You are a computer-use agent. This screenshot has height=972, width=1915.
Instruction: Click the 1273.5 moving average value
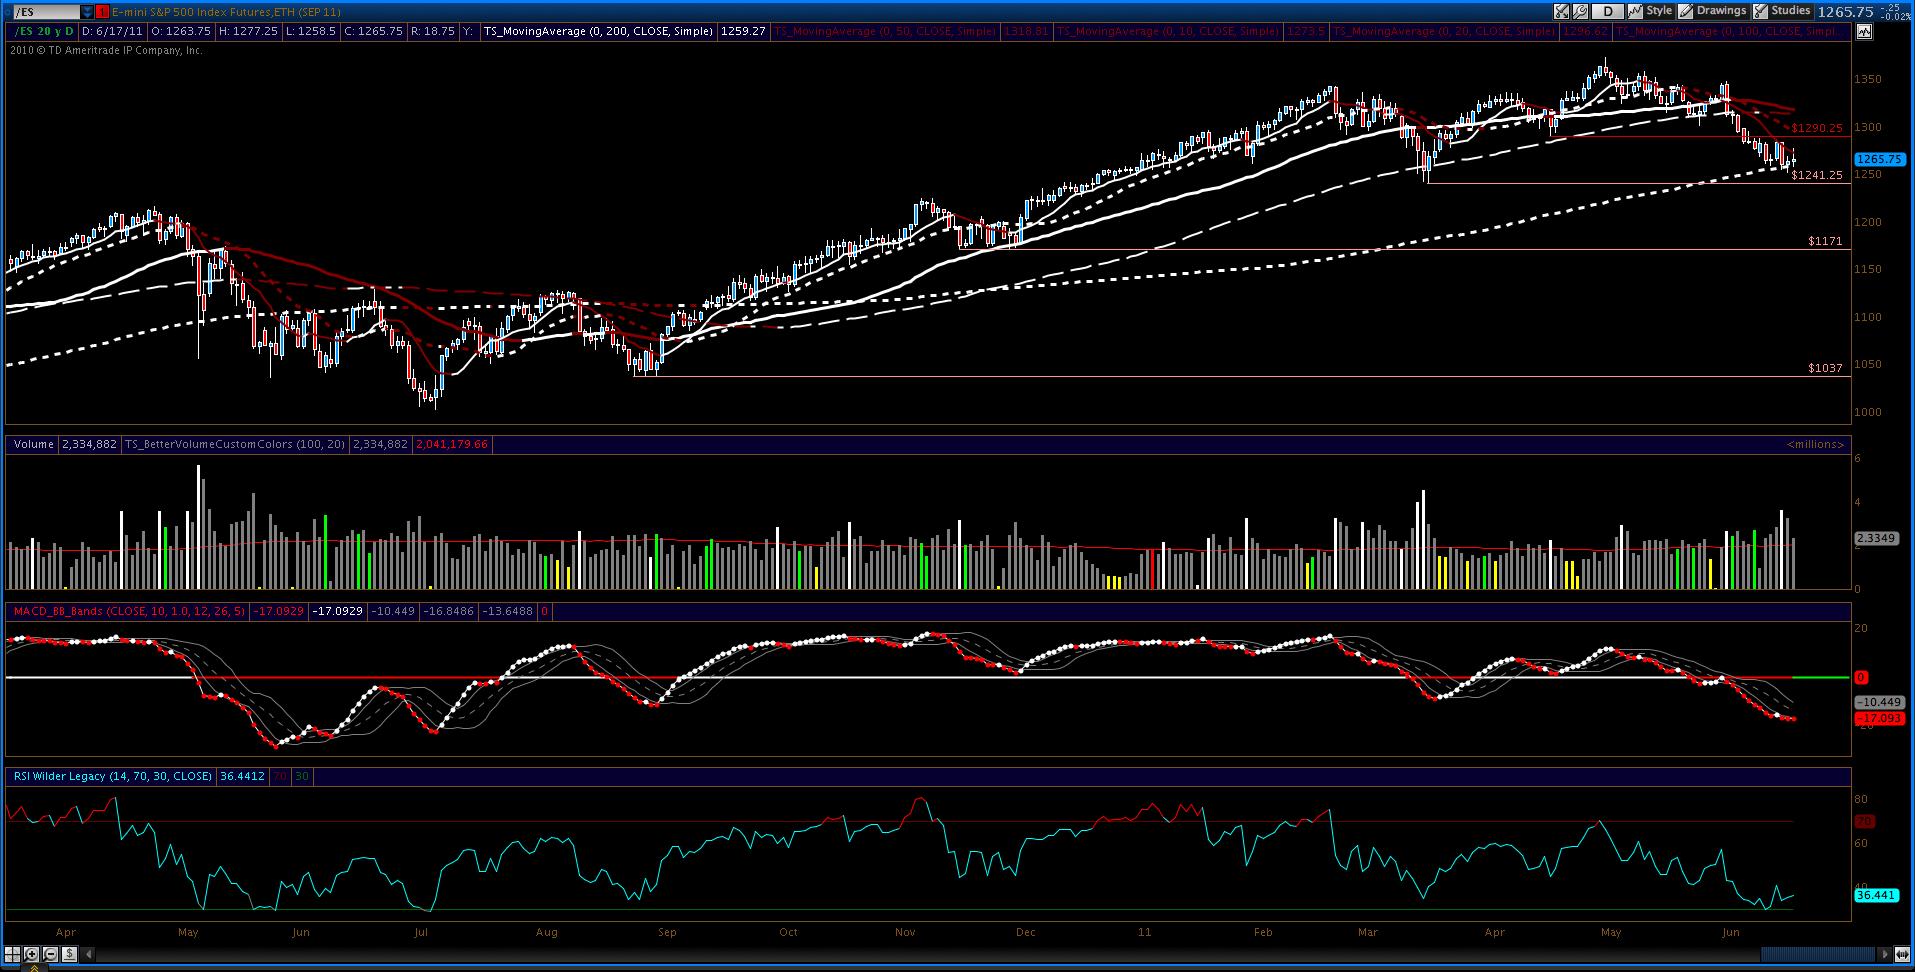(x=1307, y=31)
